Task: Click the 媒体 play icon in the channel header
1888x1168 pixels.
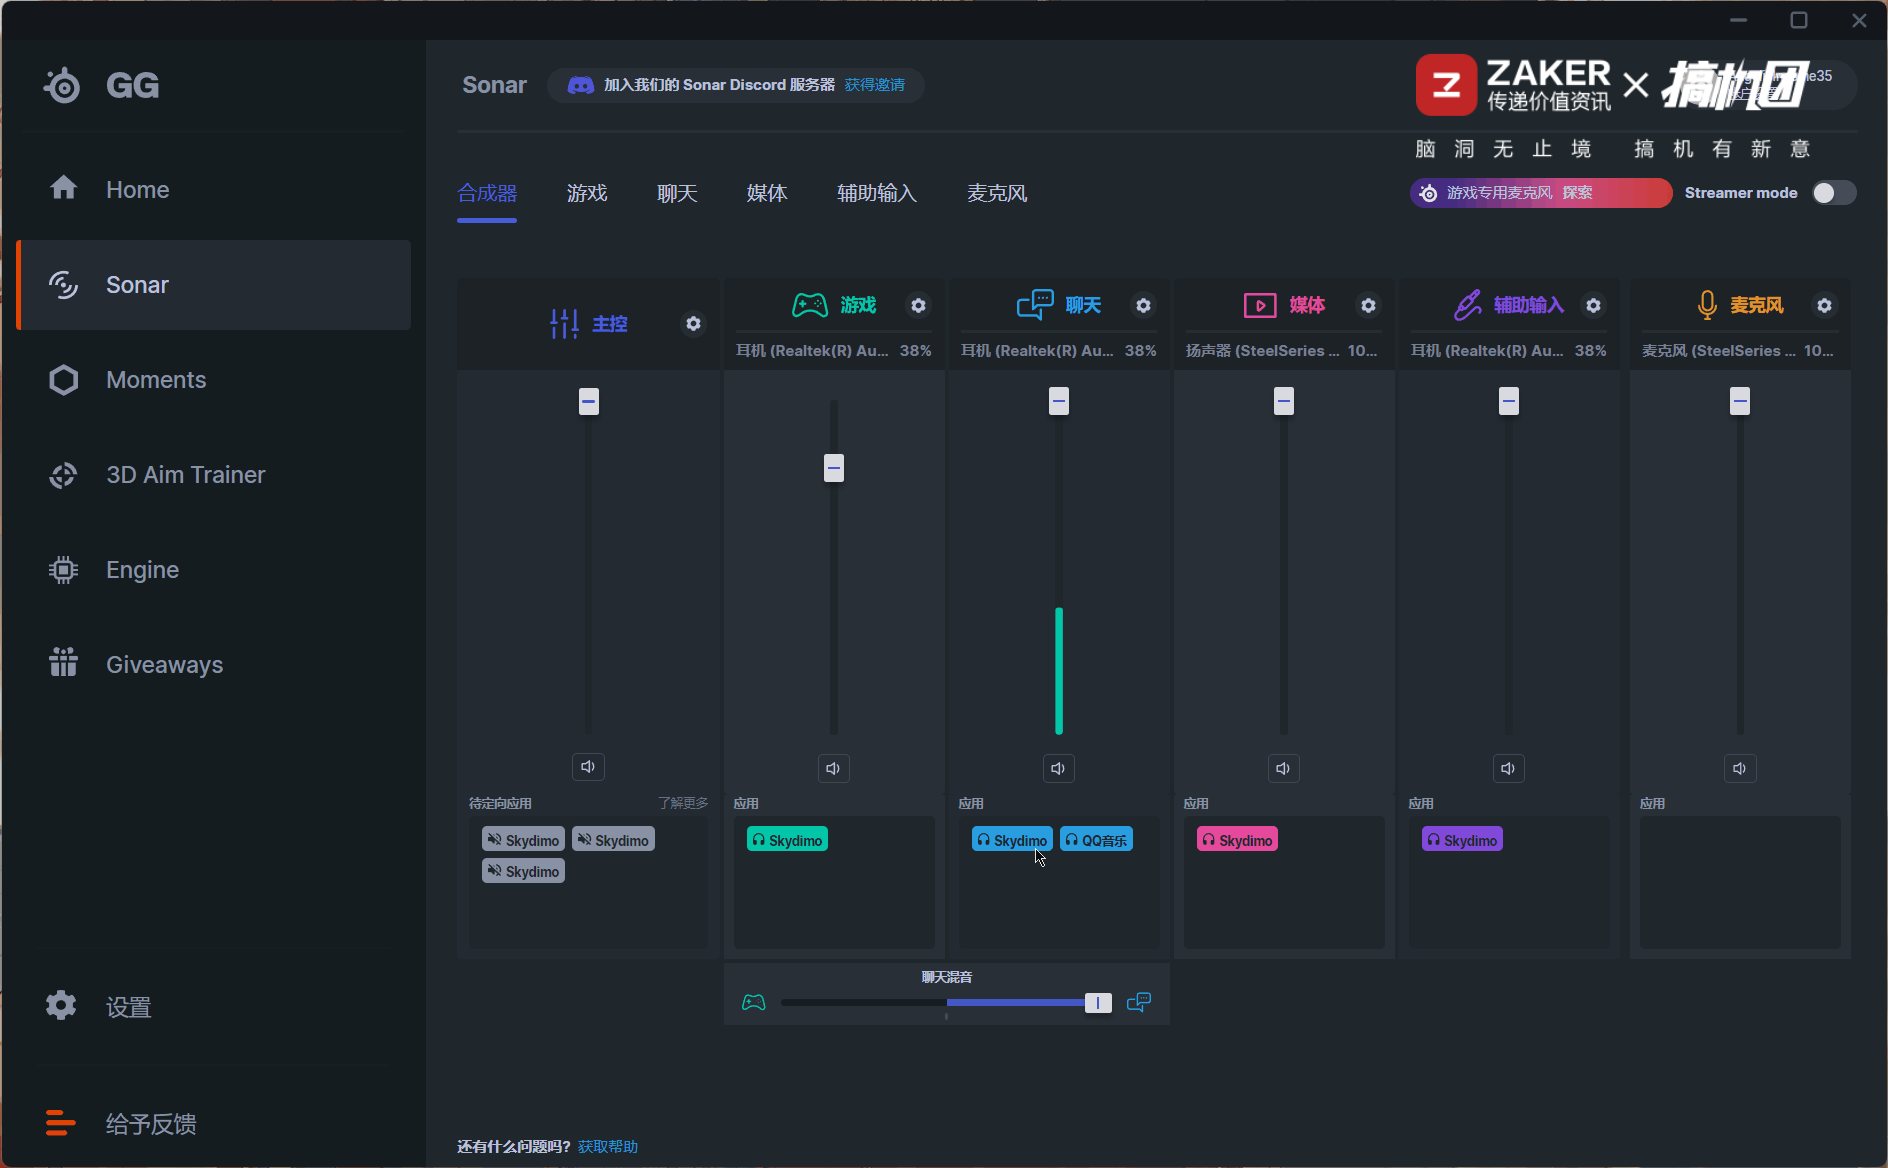Action: (x=1260, y=305)
